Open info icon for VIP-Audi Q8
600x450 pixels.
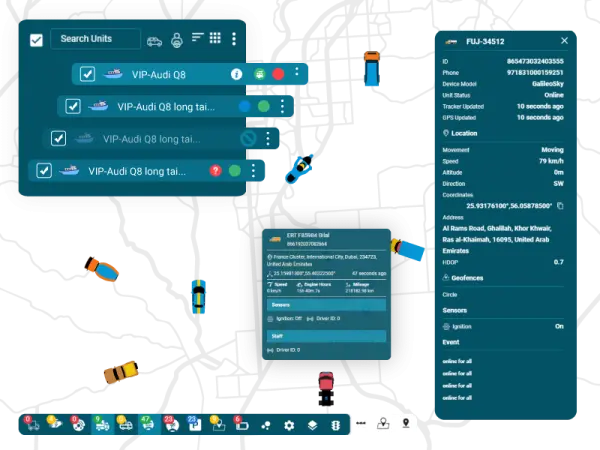tap(236, 74)
